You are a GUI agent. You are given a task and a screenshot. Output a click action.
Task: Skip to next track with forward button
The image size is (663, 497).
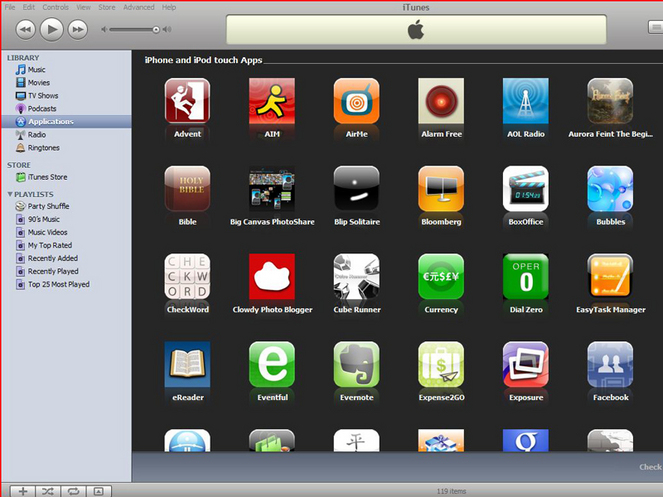78,30
